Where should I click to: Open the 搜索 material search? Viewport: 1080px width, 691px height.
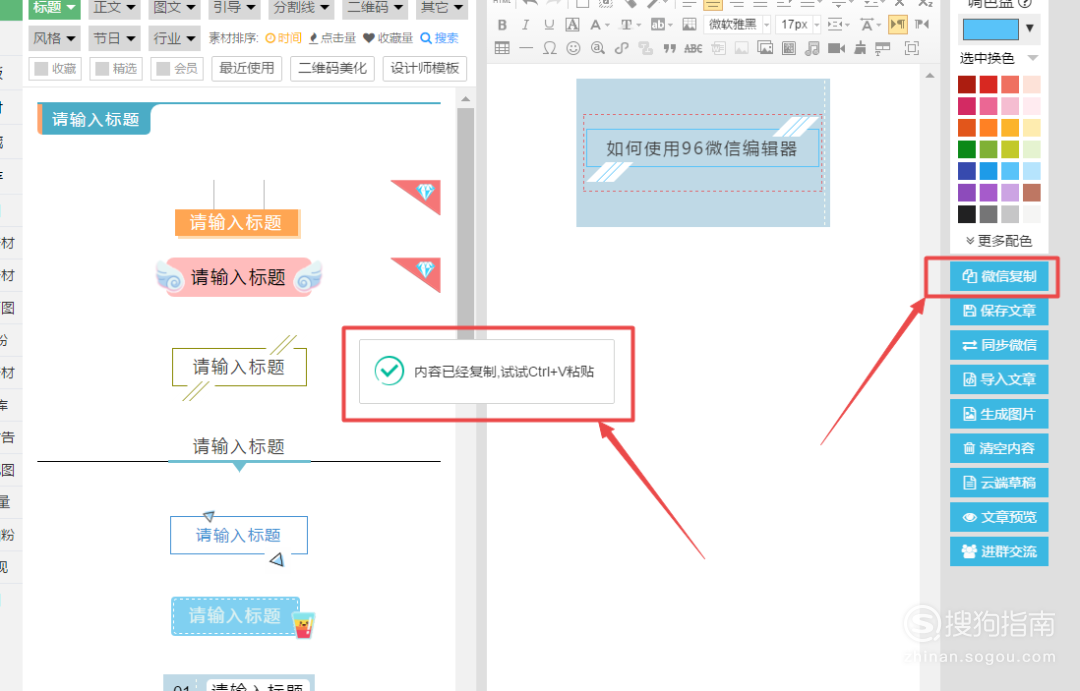[x=439, y=38]
